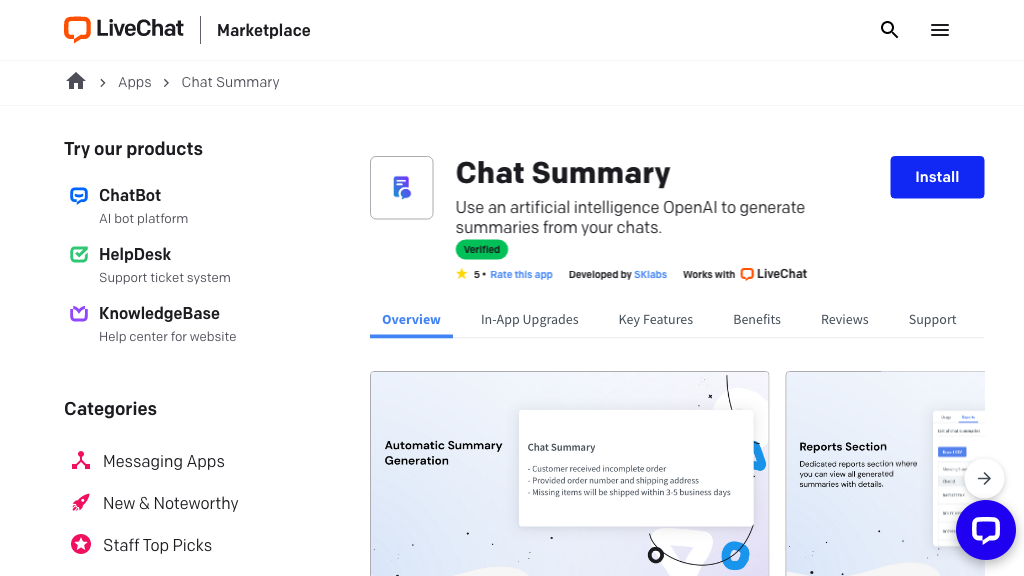The image size is (1024, 576).
Task: Click the LiveChat logo in the header
Action: pyautogui.click(x=123, y=29)
